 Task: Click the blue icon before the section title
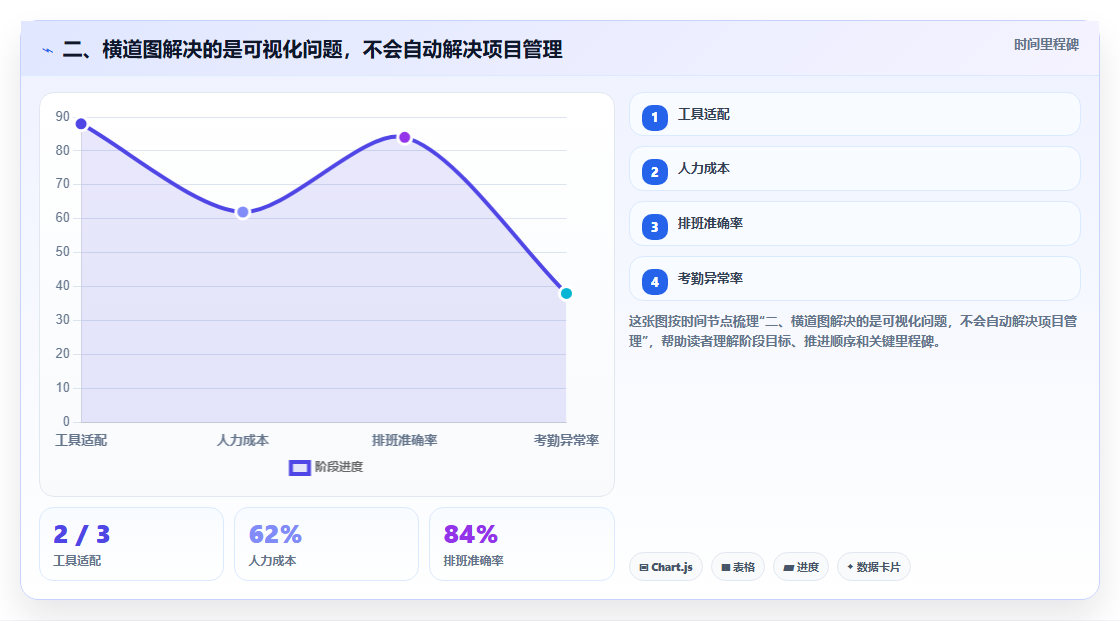48,51
